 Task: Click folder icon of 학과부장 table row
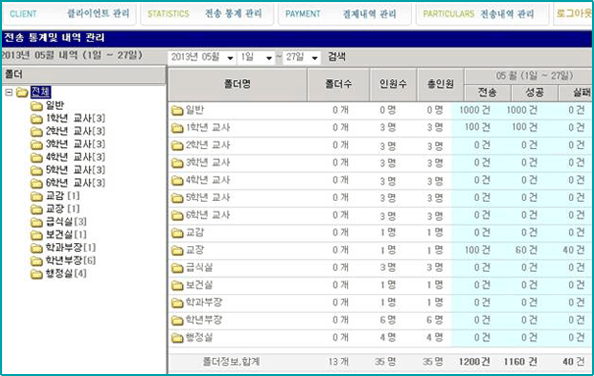tap(177, 303)
